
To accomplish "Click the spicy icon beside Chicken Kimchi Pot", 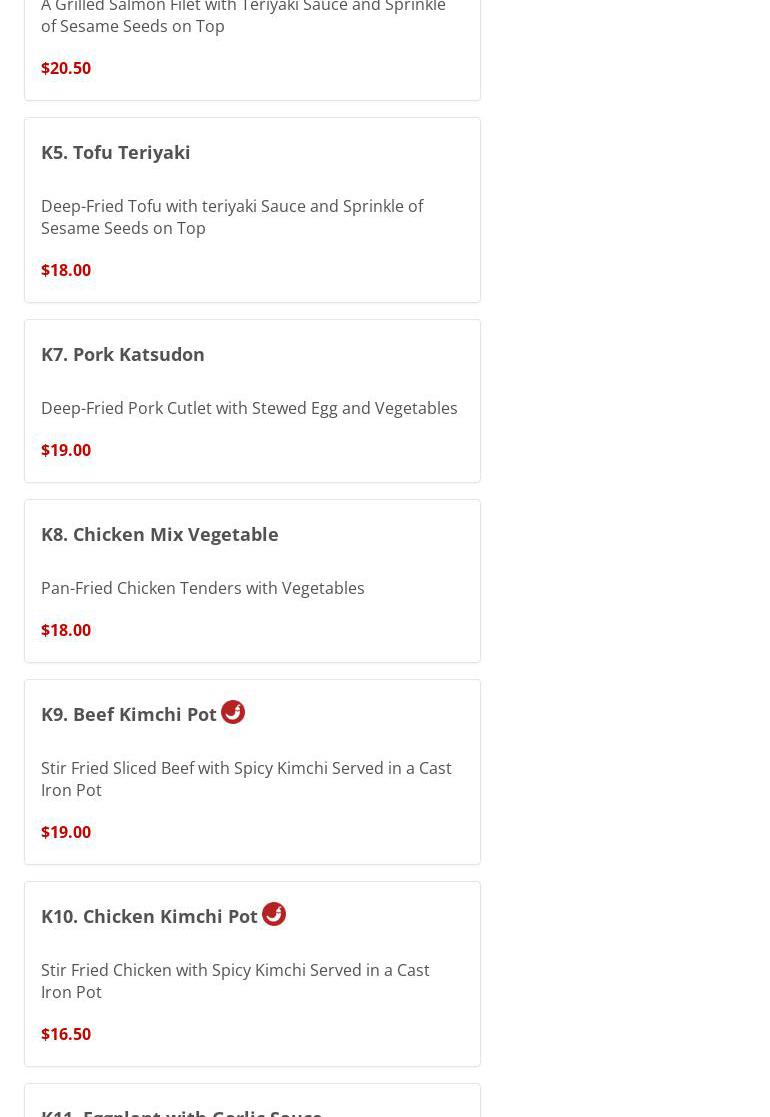I will click(x=274, y=914).
